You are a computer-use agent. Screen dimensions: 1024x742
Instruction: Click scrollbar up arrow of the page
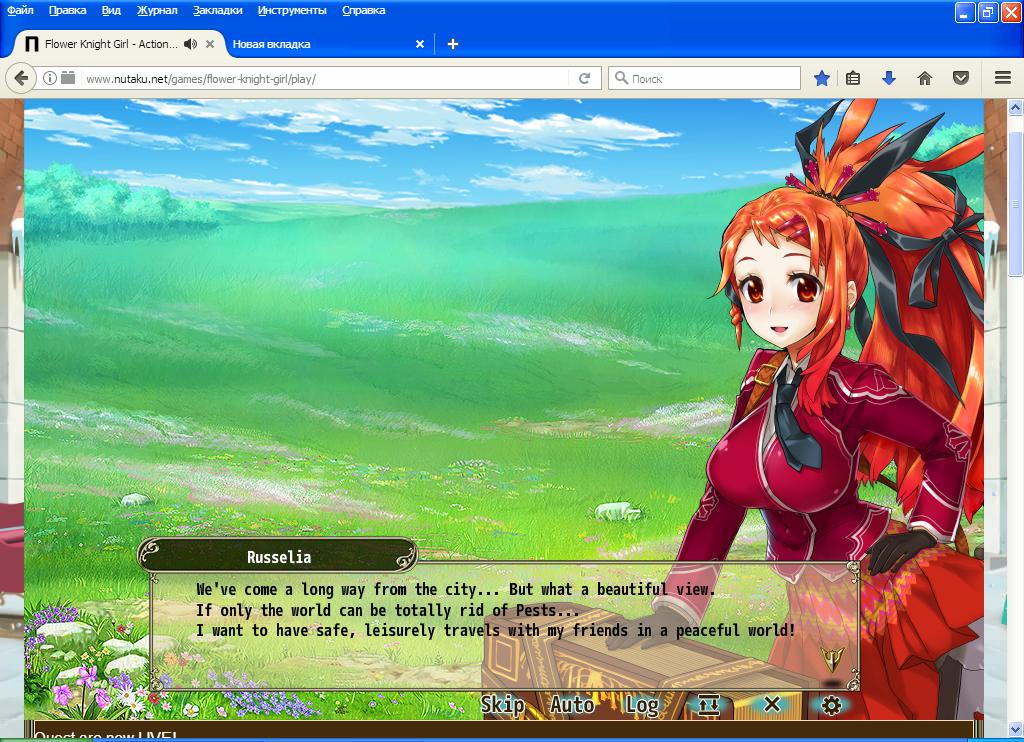click(1015, 106)
